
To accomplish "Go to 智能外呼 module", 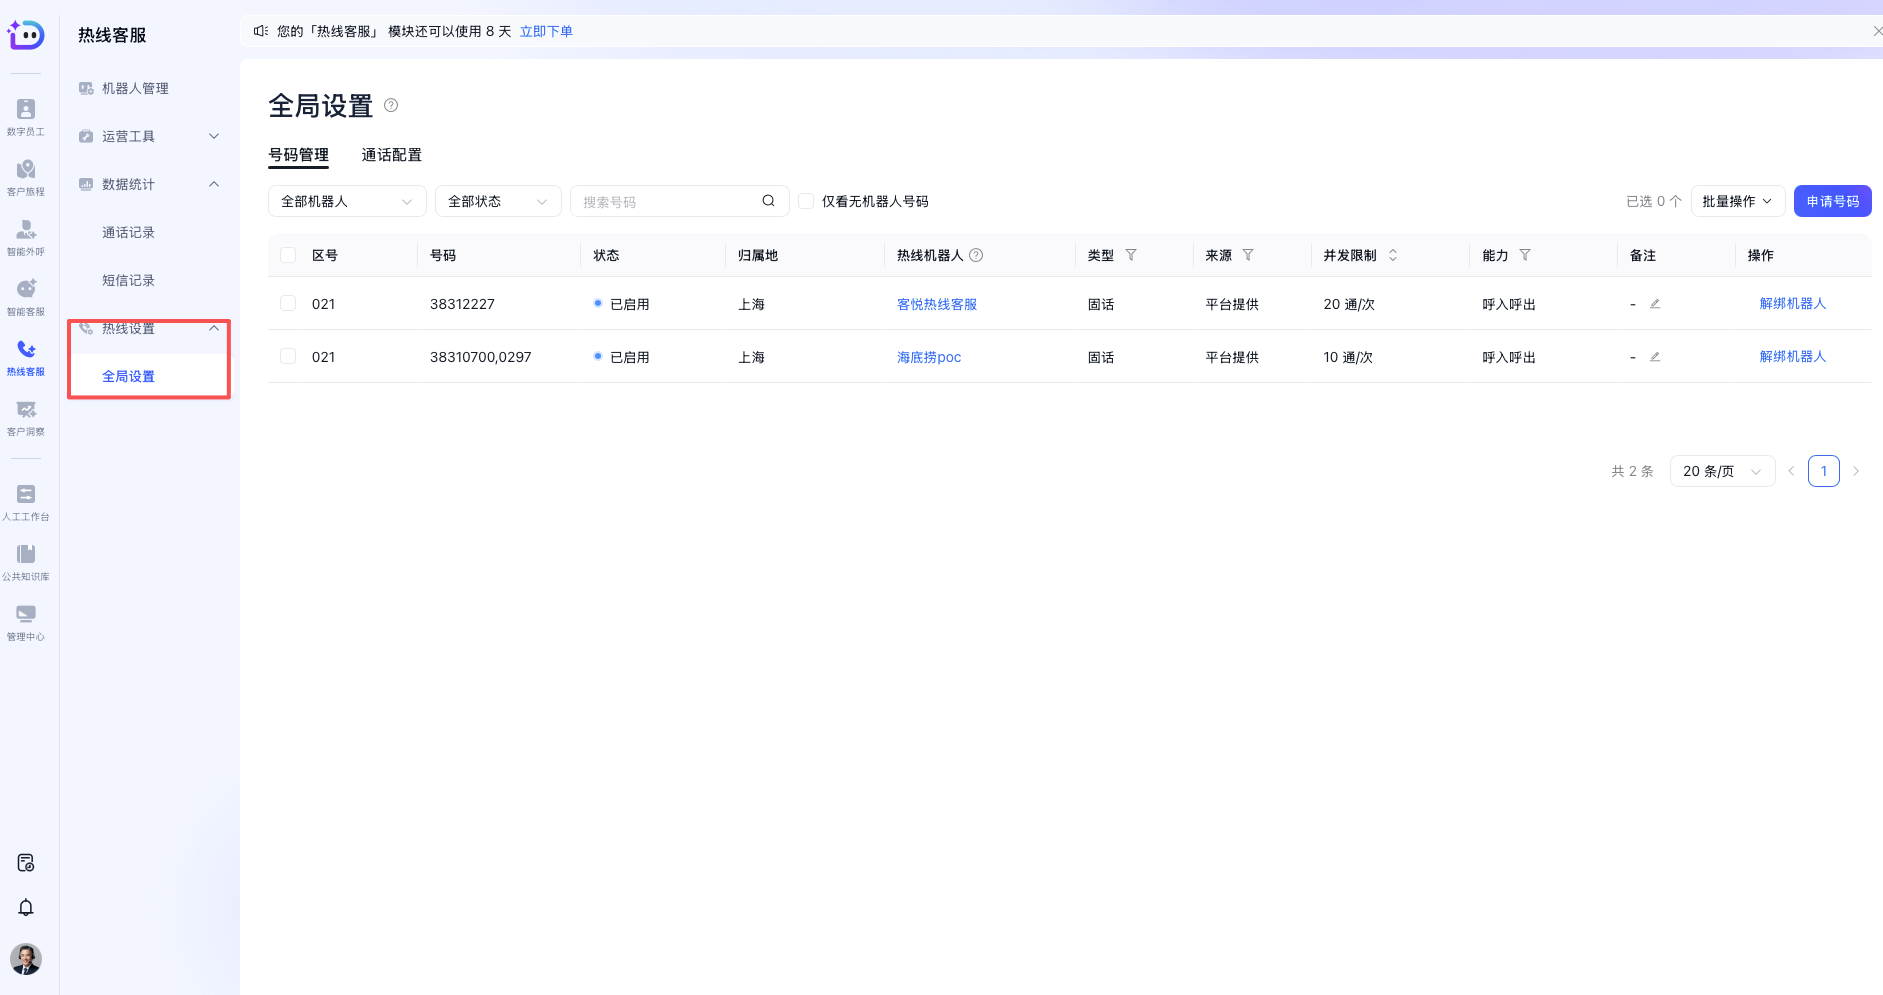I will point(26,236).
